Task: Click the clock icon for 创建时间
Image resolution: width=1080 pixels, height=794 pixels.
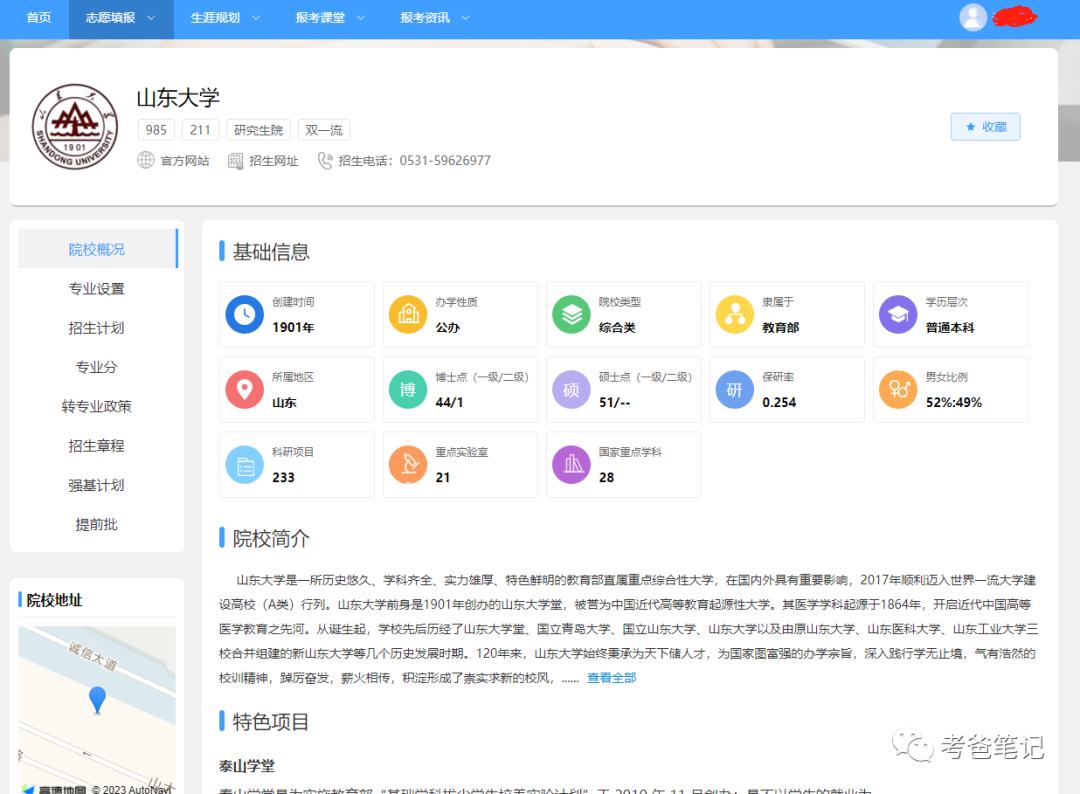Action: 245,314
